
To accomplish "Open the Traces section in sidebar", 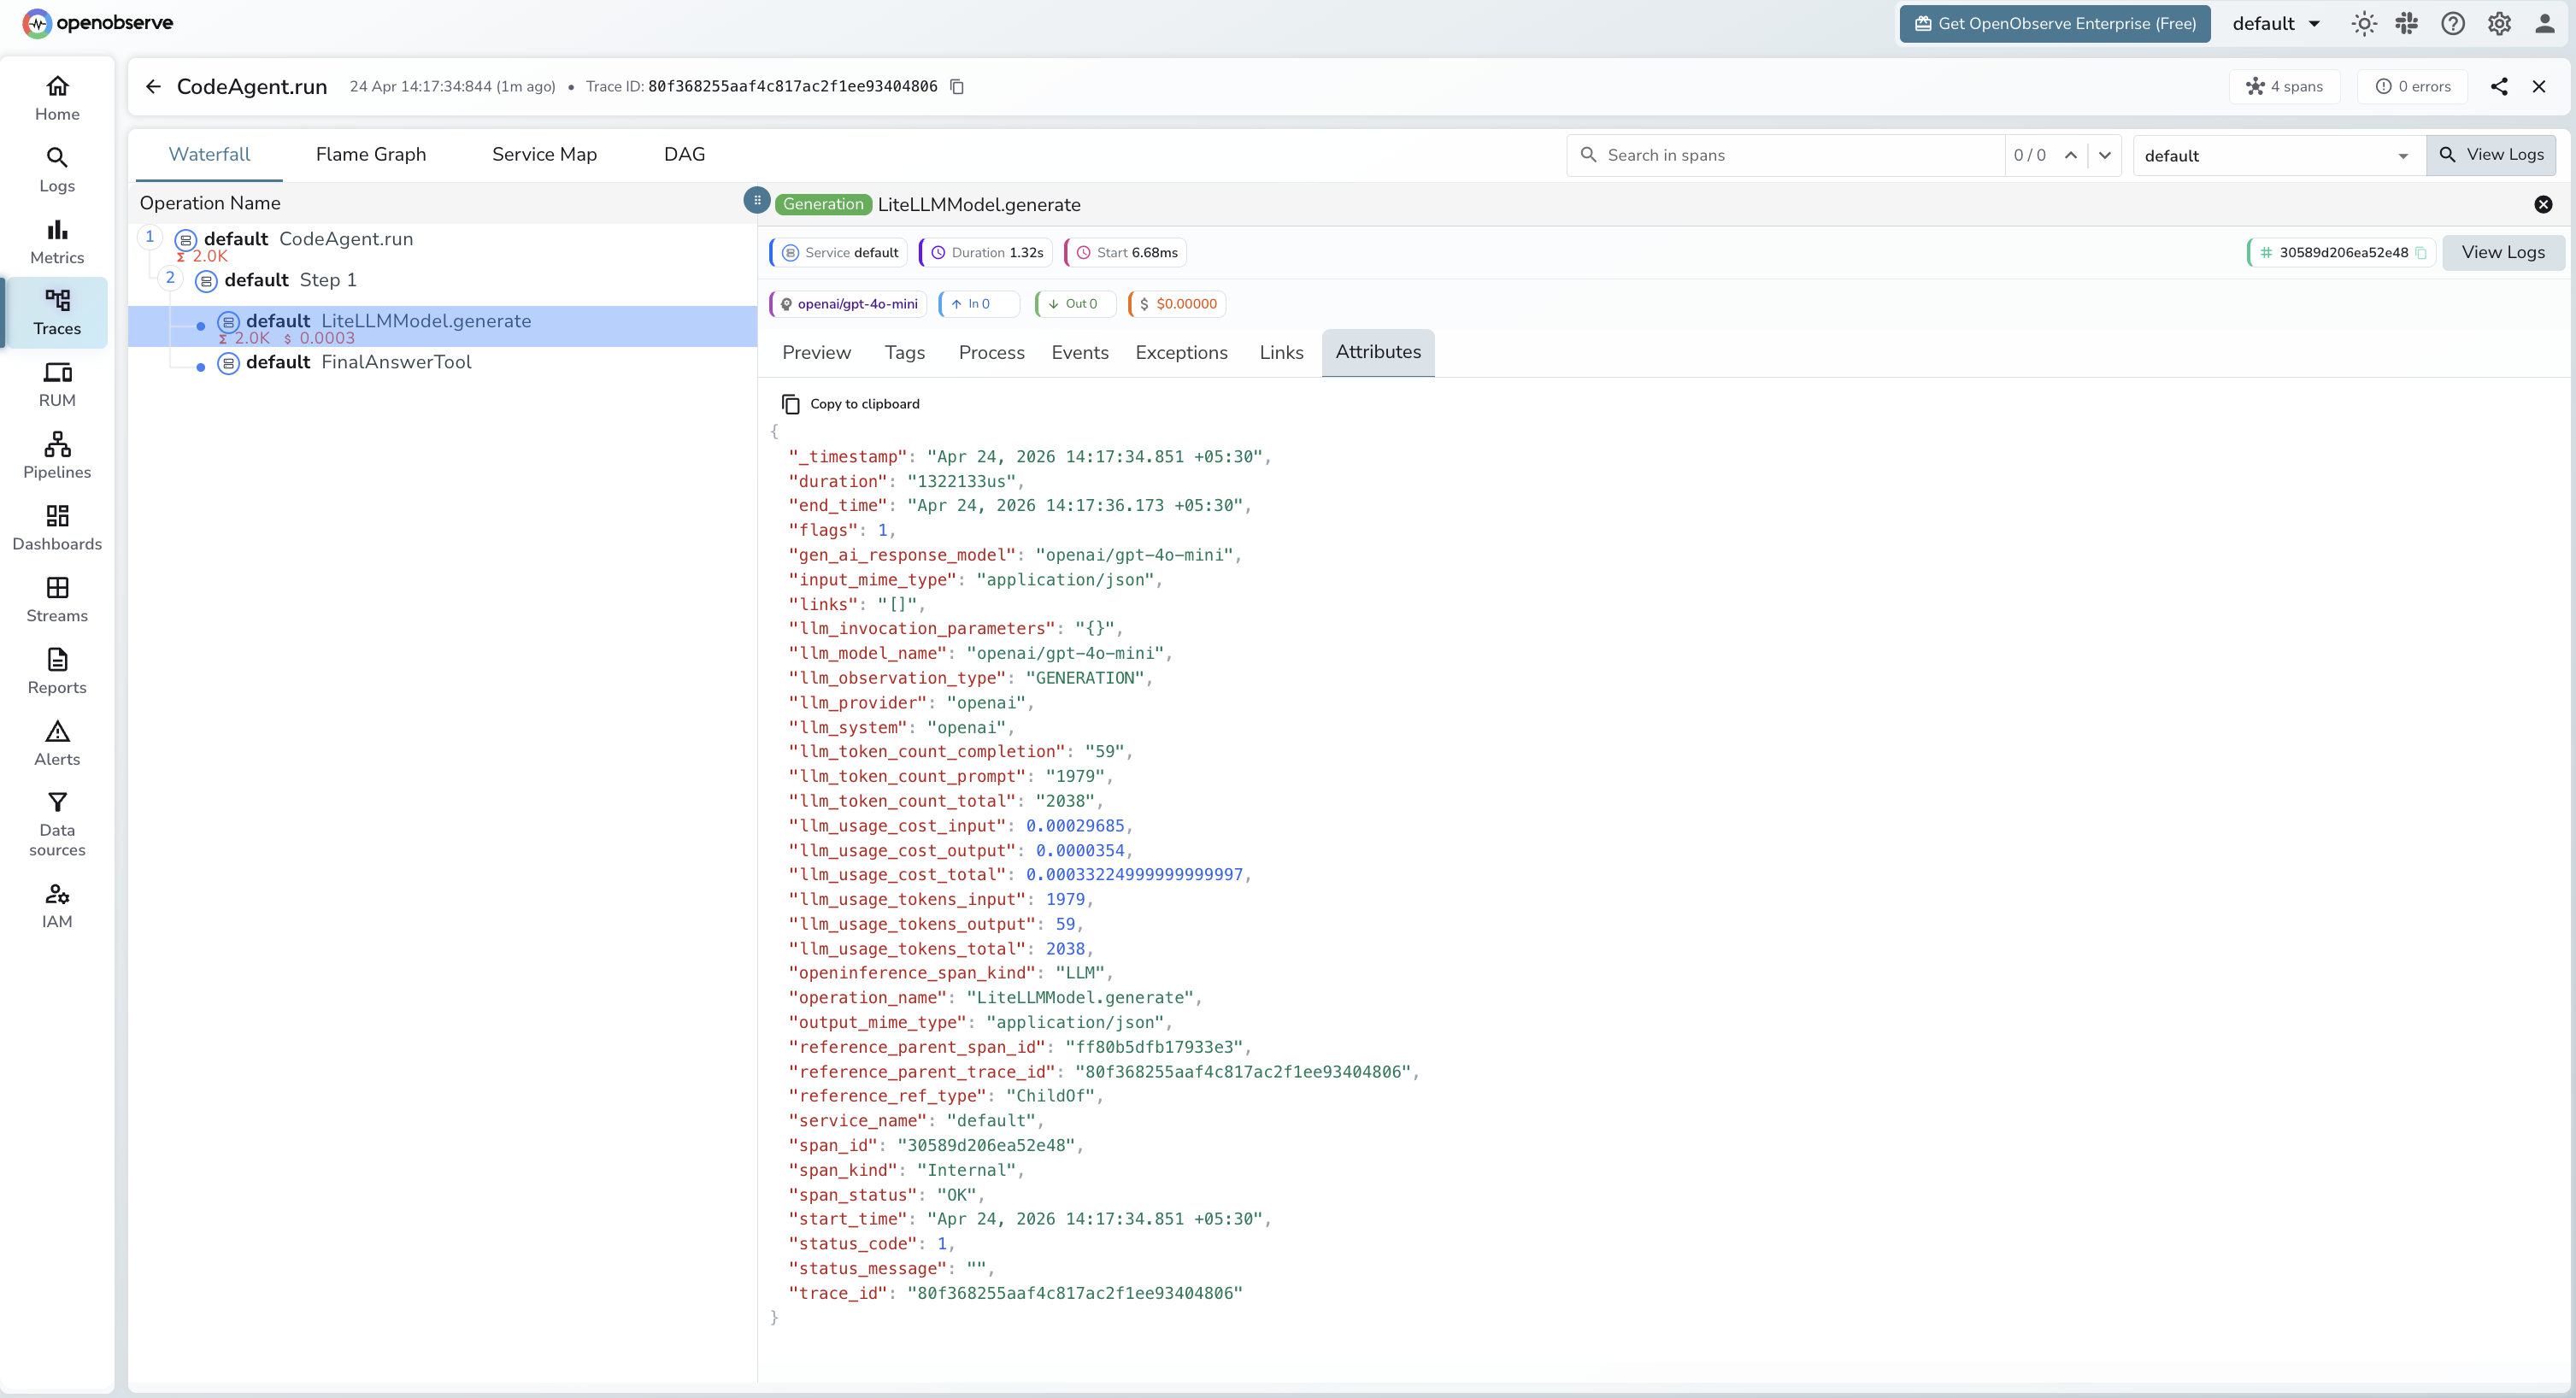I will [56, 312].
